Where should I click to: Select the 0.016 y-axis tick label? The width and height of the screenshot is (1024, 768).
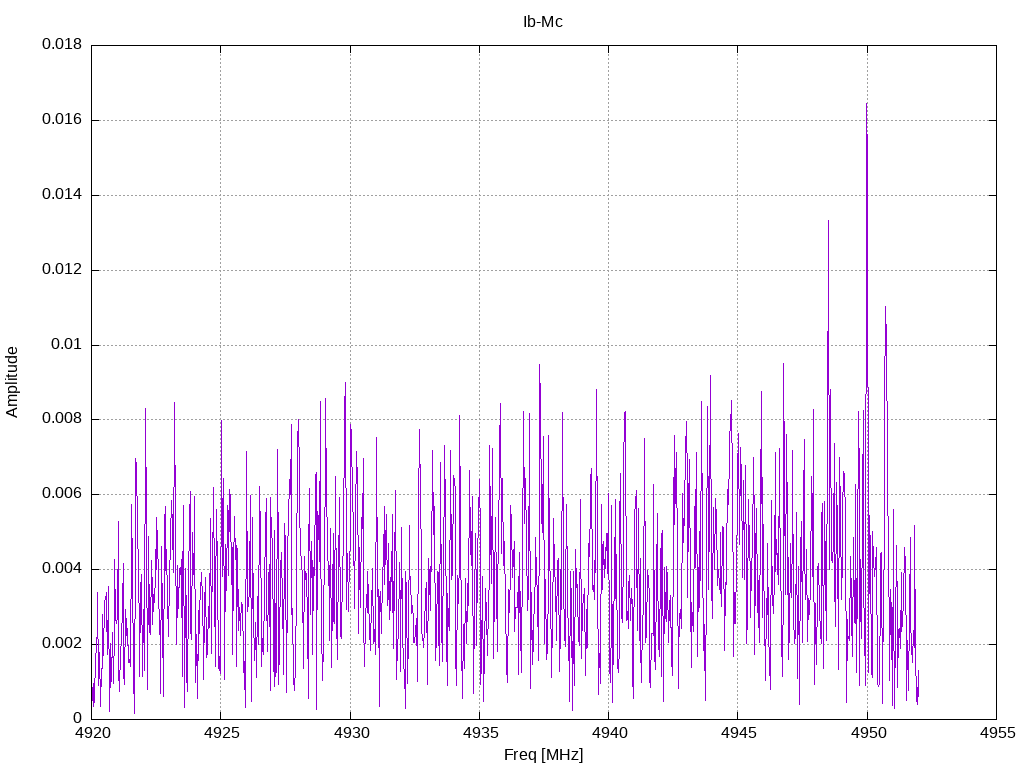(x=61, y=120)
